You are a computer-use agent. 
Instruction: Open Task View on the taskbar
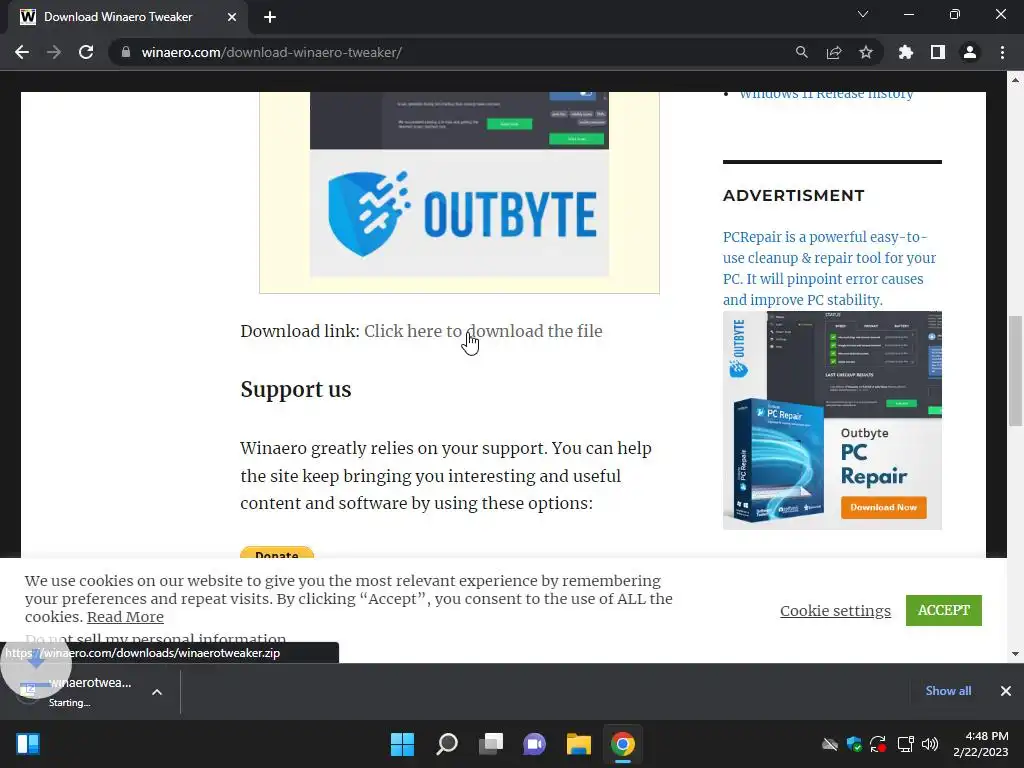pos(490,744)
